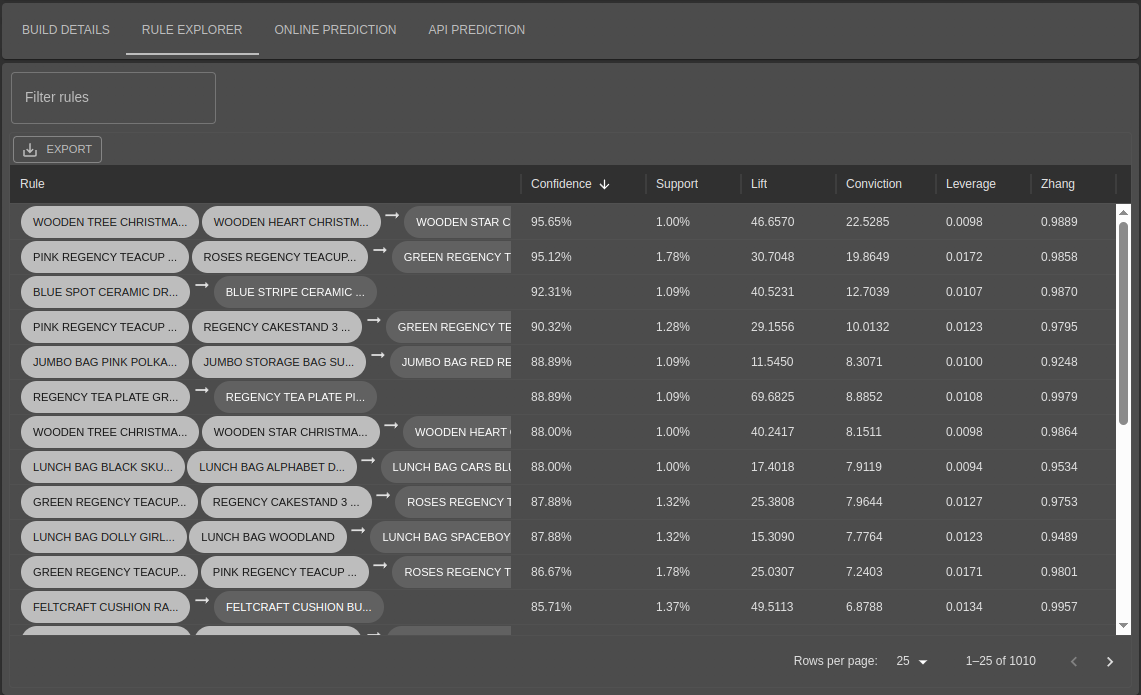Go to next page of rules

pyautogui.click(x=1110, y=662)
